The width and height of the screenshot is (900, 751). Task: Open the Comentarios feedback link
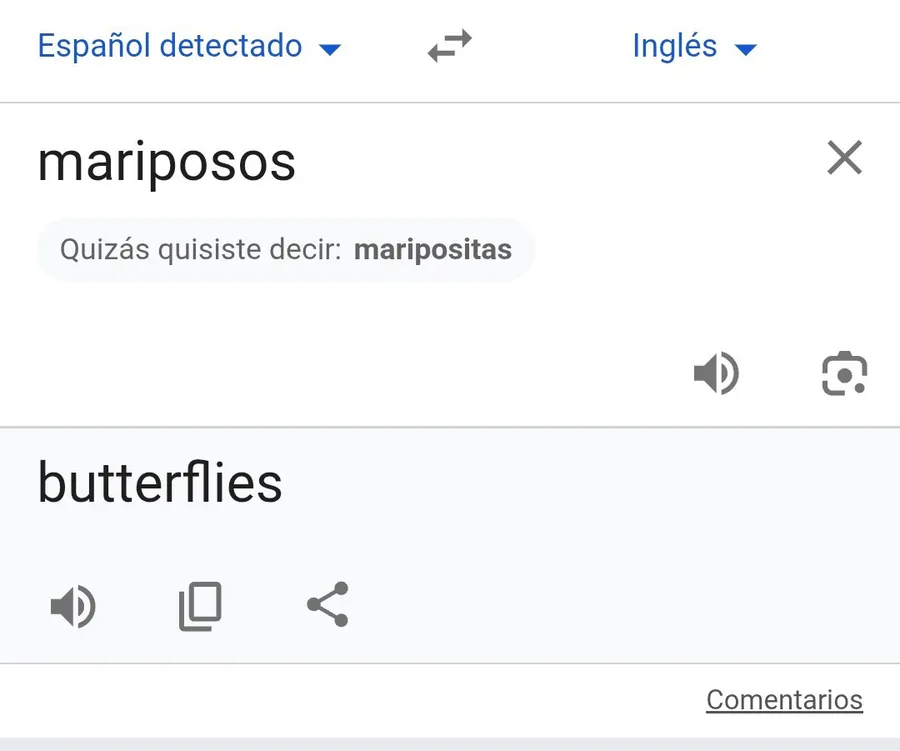pos(784,700)
